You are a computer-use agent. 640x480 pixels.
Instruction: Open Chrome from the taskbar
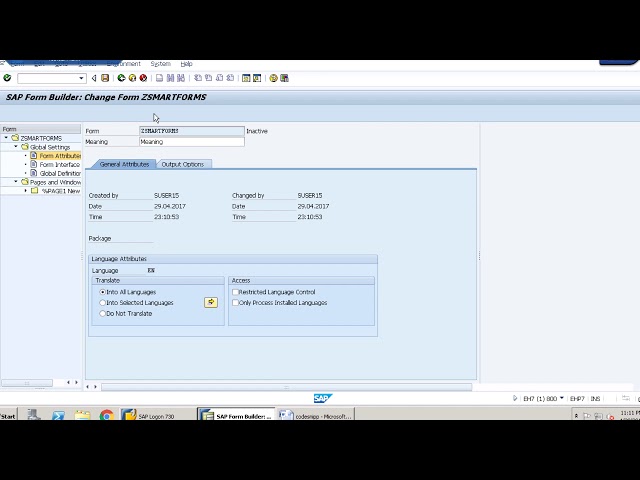point(107,416)
